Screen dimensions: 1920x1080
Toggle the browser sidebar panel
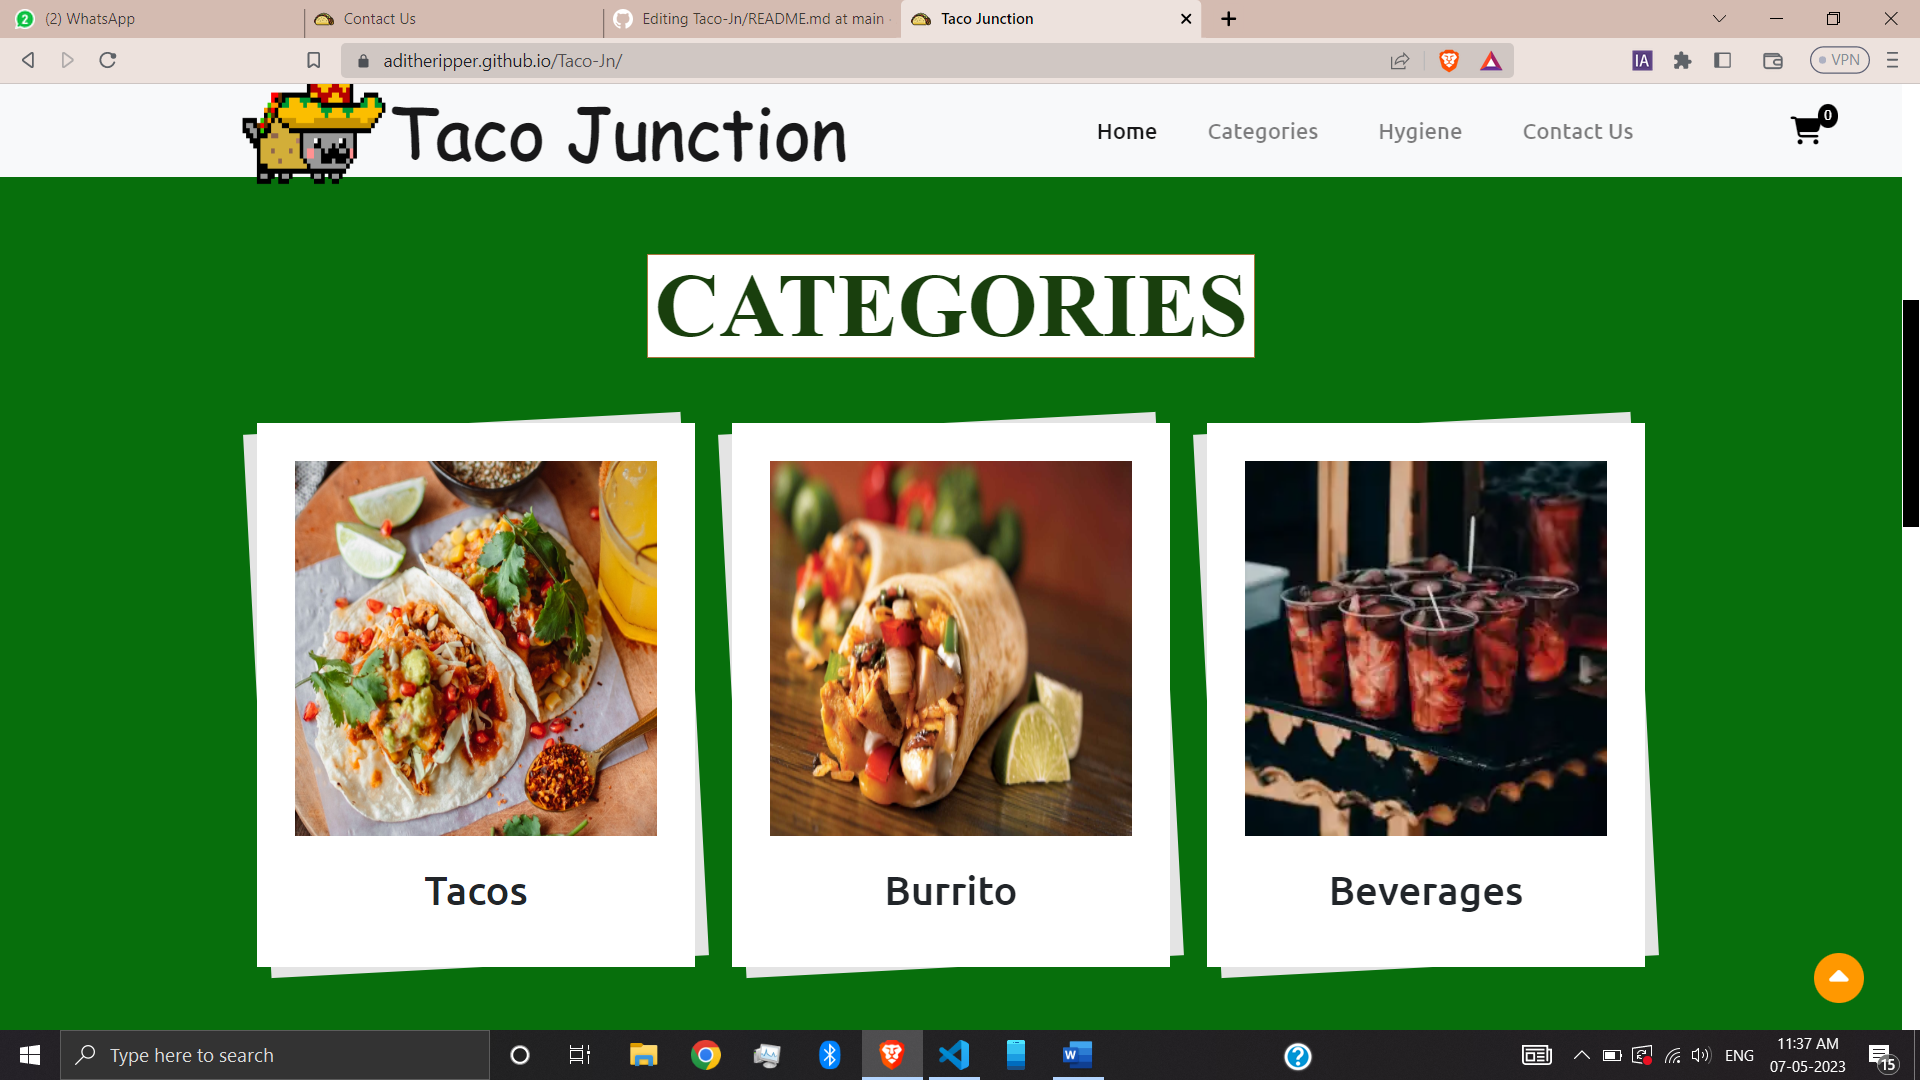point(1723,60)
